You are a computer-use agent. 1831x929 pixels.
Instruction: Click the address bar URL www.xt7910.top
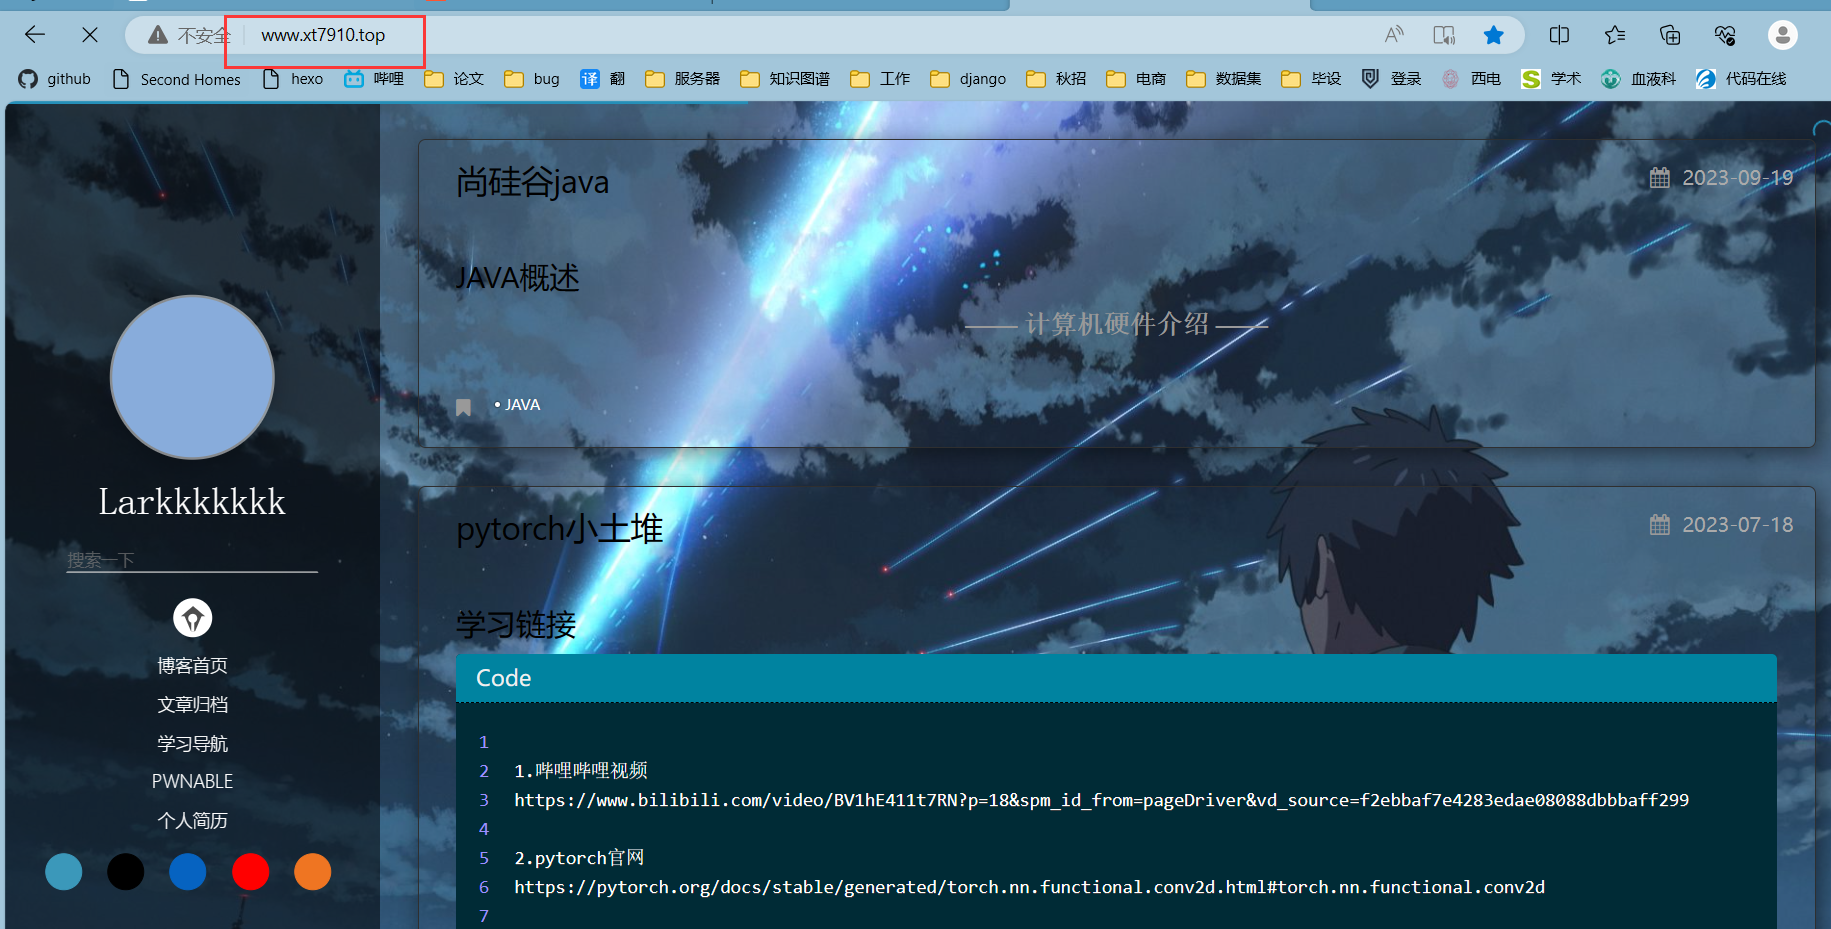pos(323,35)
